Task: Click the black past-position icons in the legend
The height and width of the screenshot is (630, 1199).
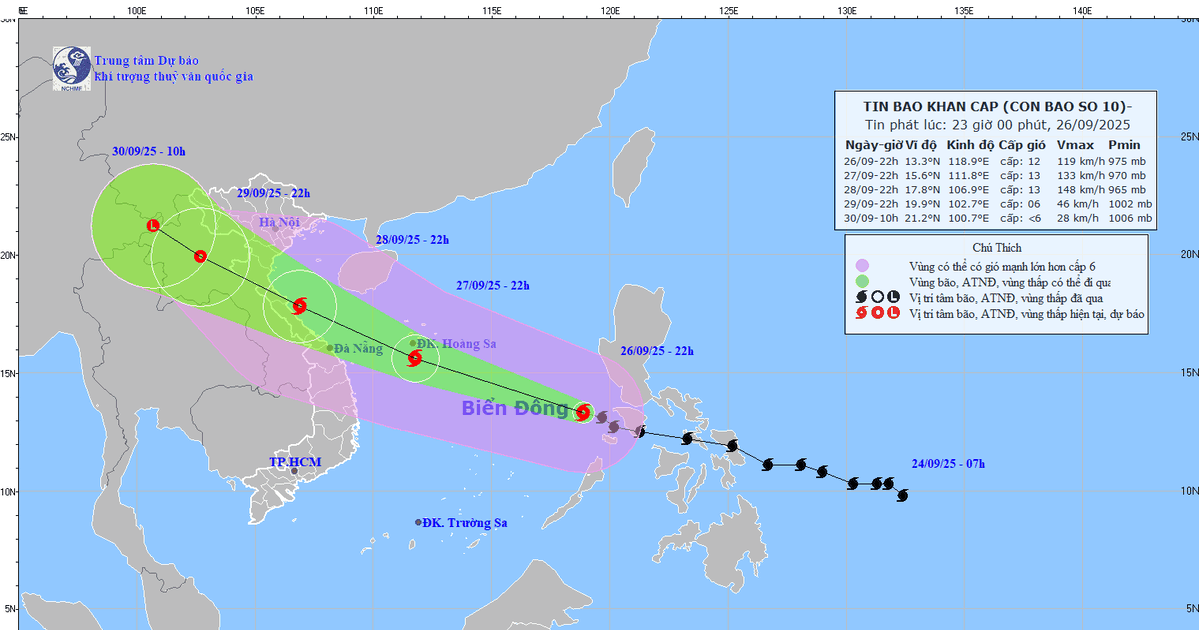Action: [x=877, y=297]
